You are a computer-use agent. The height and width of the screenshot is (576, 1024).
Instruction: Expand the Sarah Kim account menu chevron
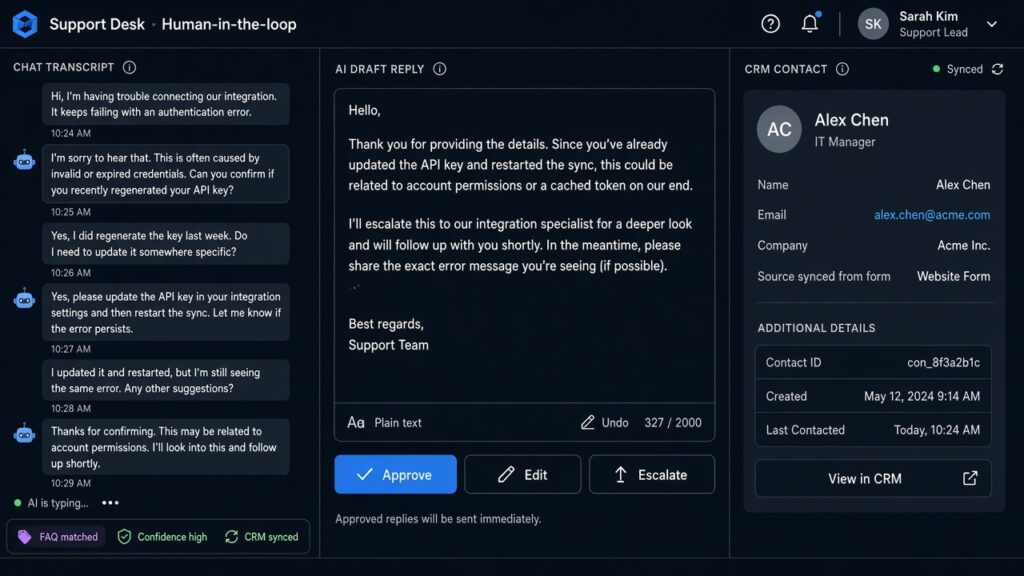pos(991,24)
